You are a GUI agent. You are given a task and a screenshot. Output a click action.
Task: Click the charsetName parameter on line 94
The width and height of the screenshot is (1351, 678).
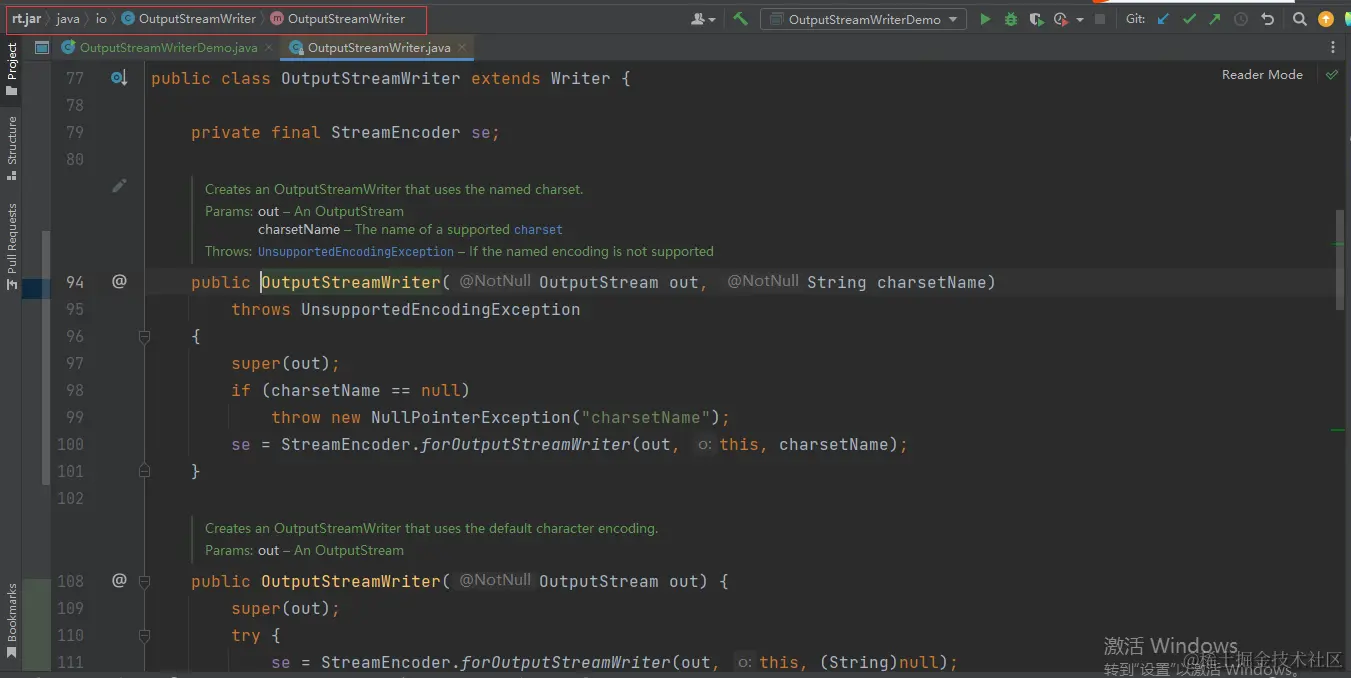click(931, 283)
